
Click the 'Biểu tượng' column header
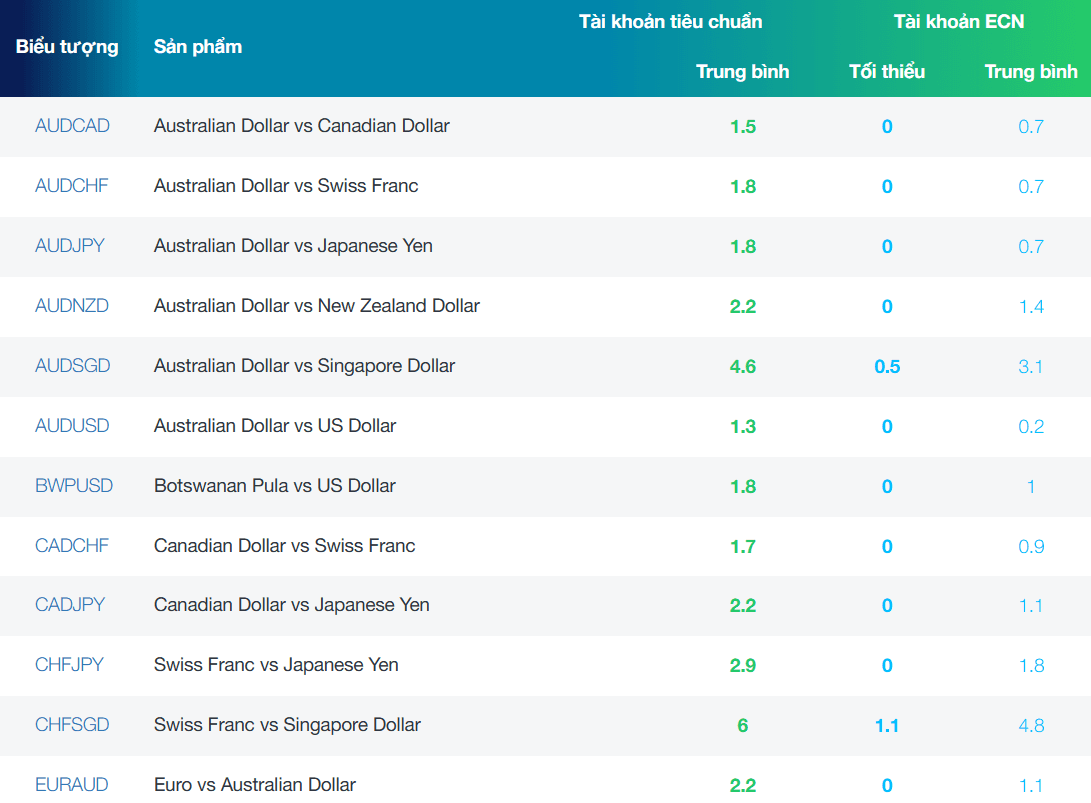tap(67, 47)
